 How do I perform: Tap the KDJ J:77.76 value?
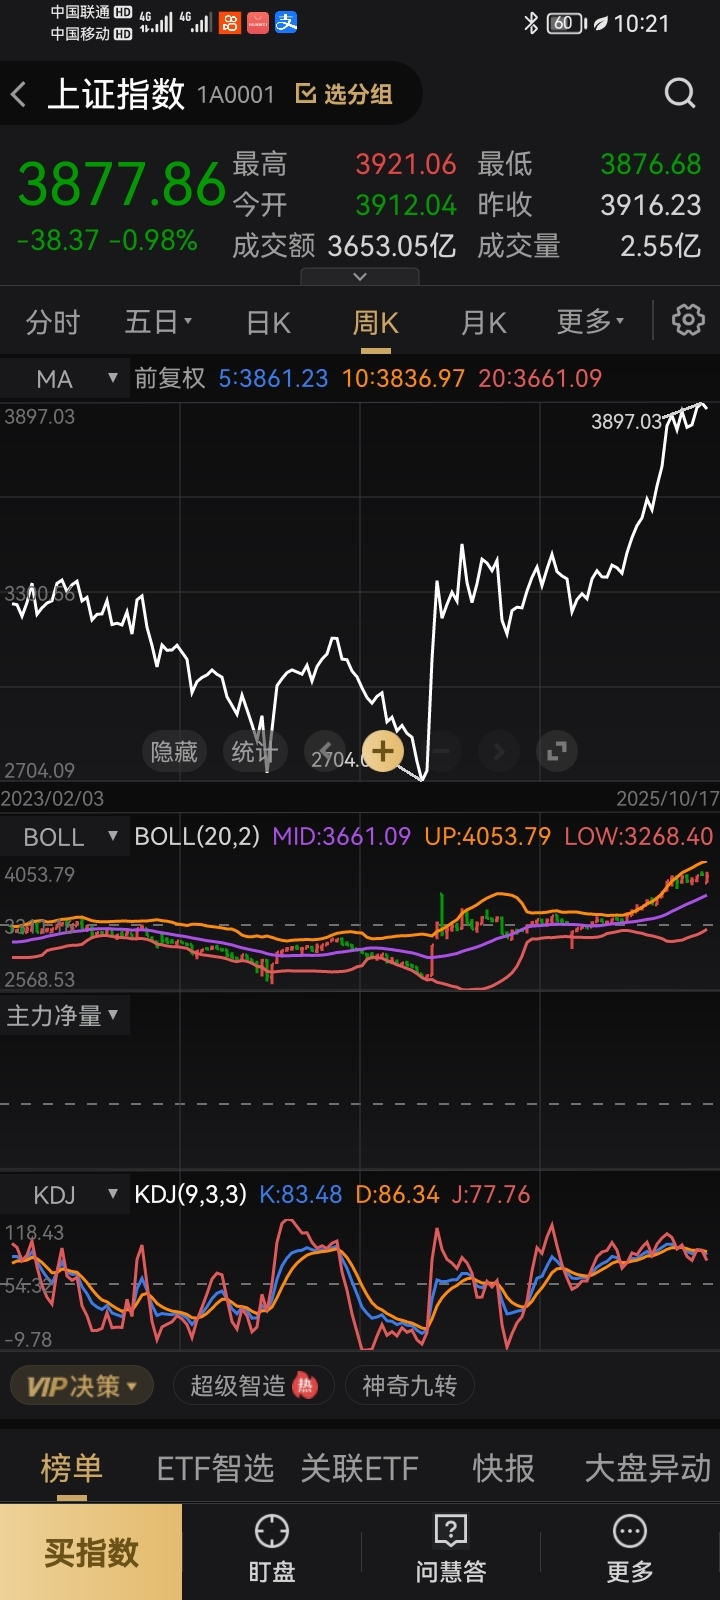[491, 1194]
